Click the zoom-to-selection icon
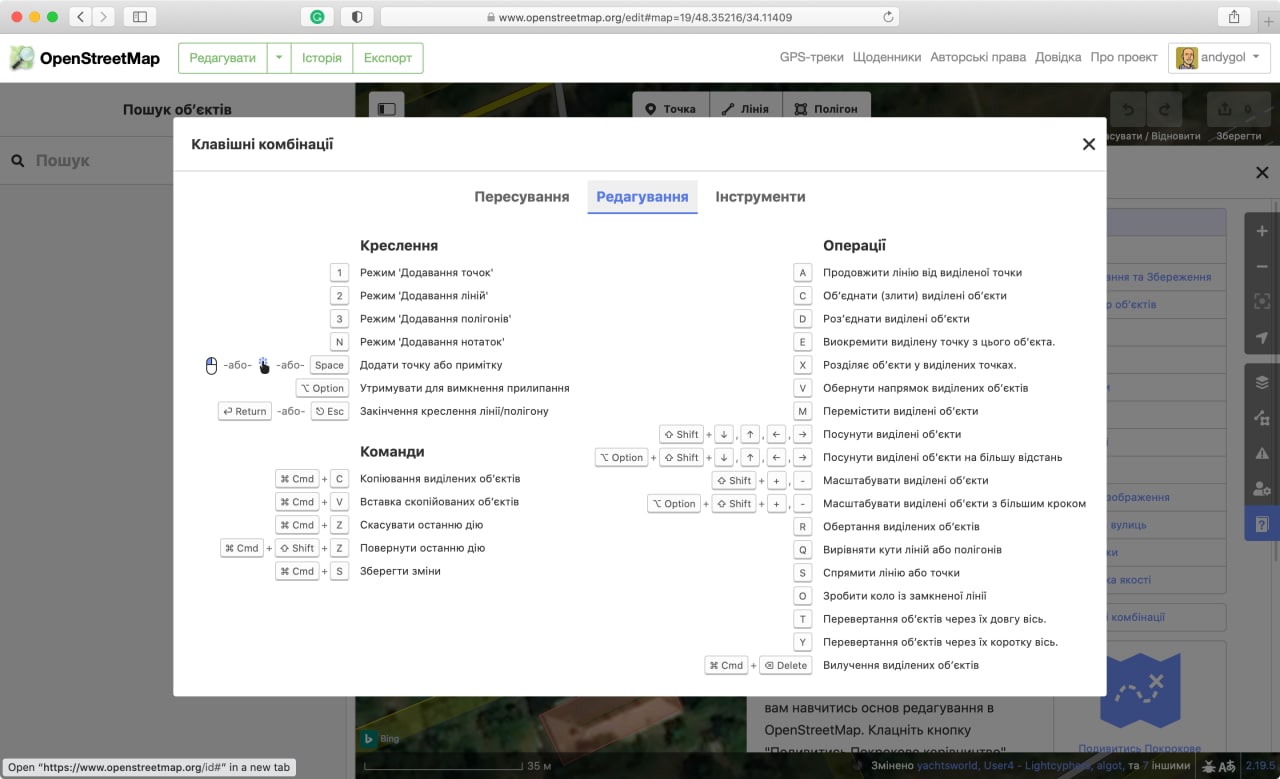 pyautogui.click(x=1262, y=301)
